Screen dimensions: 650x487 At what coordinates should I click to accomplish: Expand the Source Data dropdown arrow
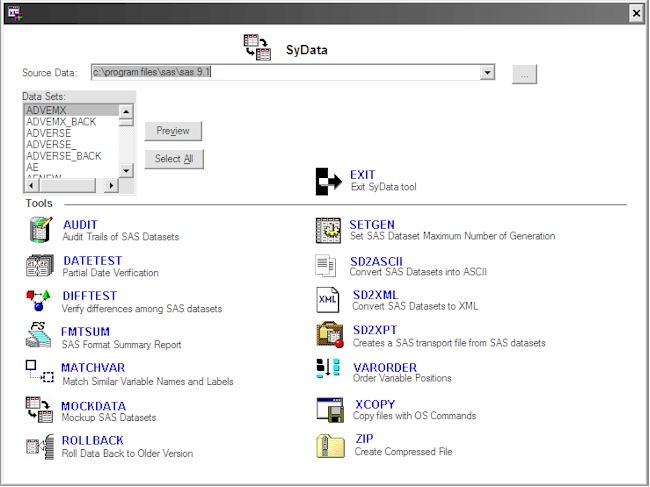click(488, 73)
